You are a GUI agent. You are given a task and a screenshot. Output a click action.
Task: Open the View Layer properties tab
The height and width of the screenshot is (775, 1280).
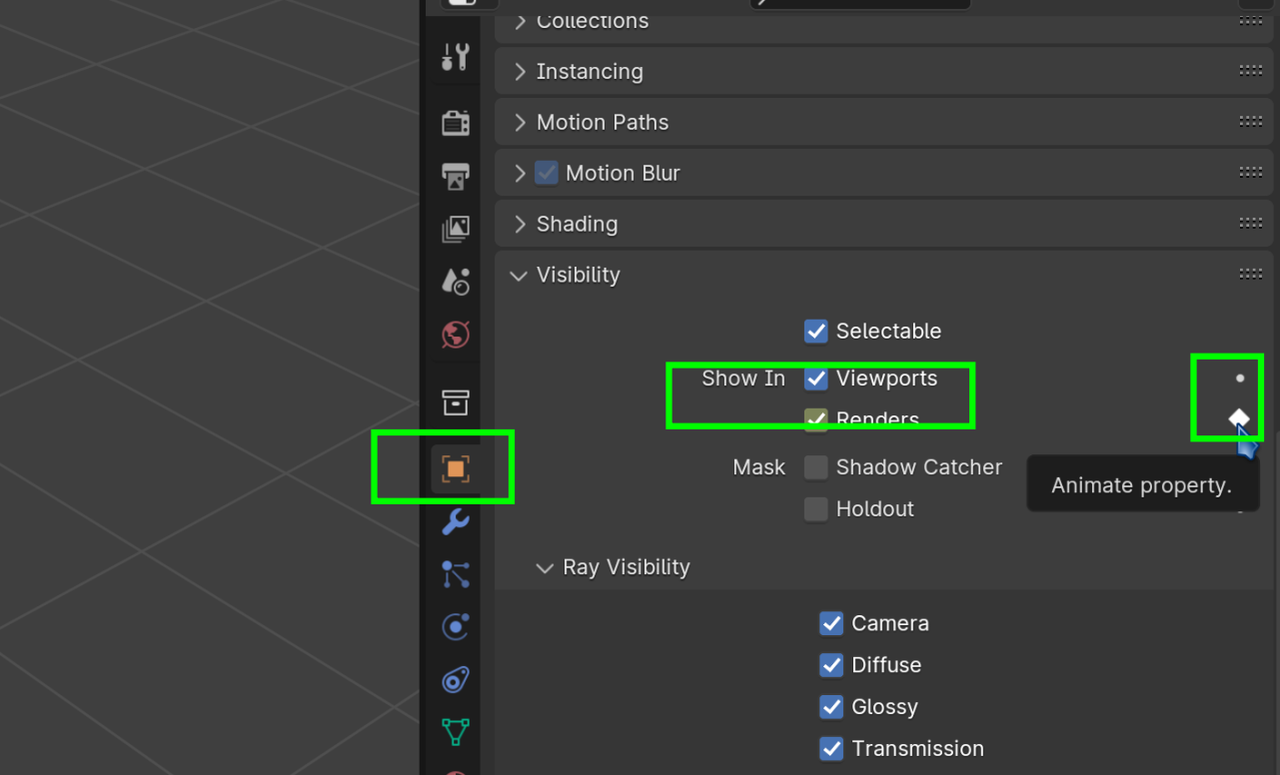[456, 229]
